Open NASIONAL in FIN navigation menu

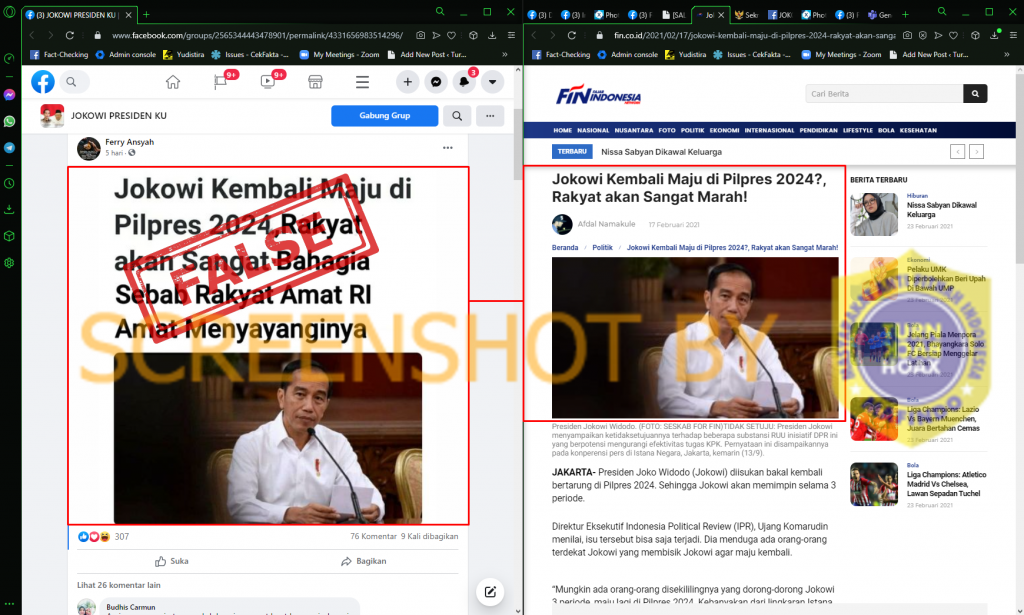click(593, 131)
